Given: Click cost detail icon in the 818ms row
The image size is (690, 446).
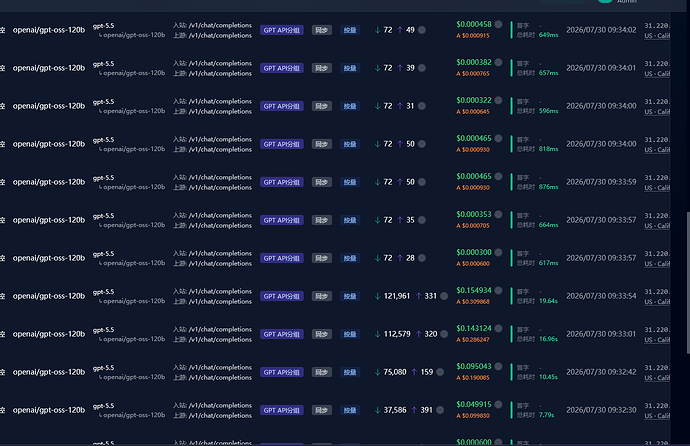Looking at the screenshot, I should click(498, 138).
